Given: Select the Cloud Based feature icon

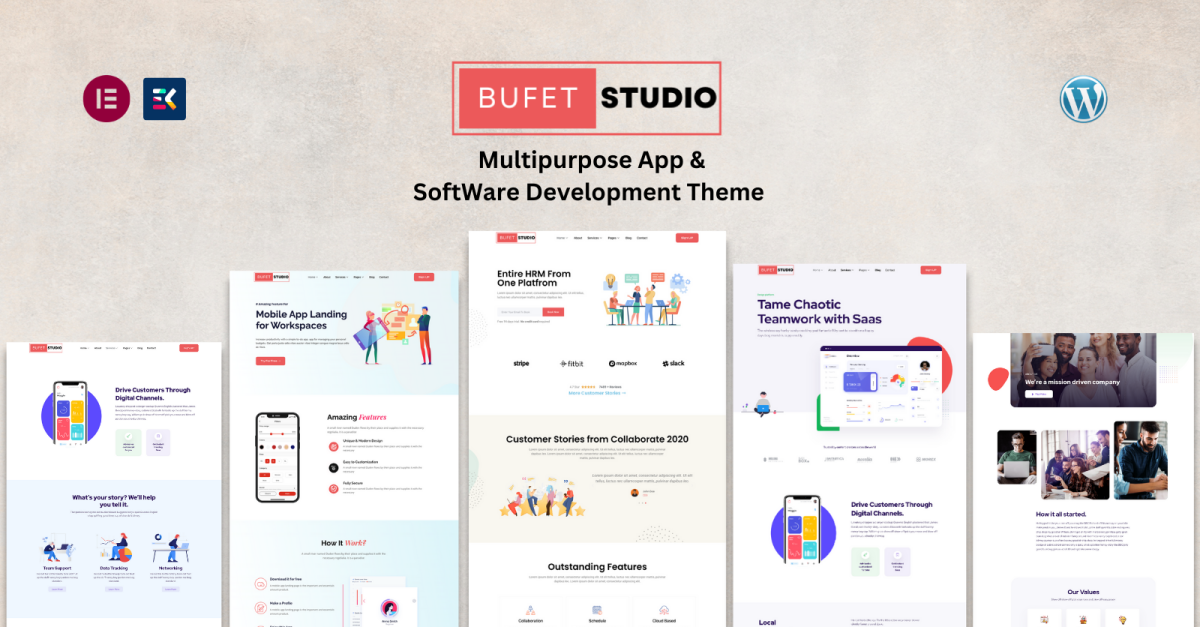Looking at the screenshot, I should click(664, 610).
